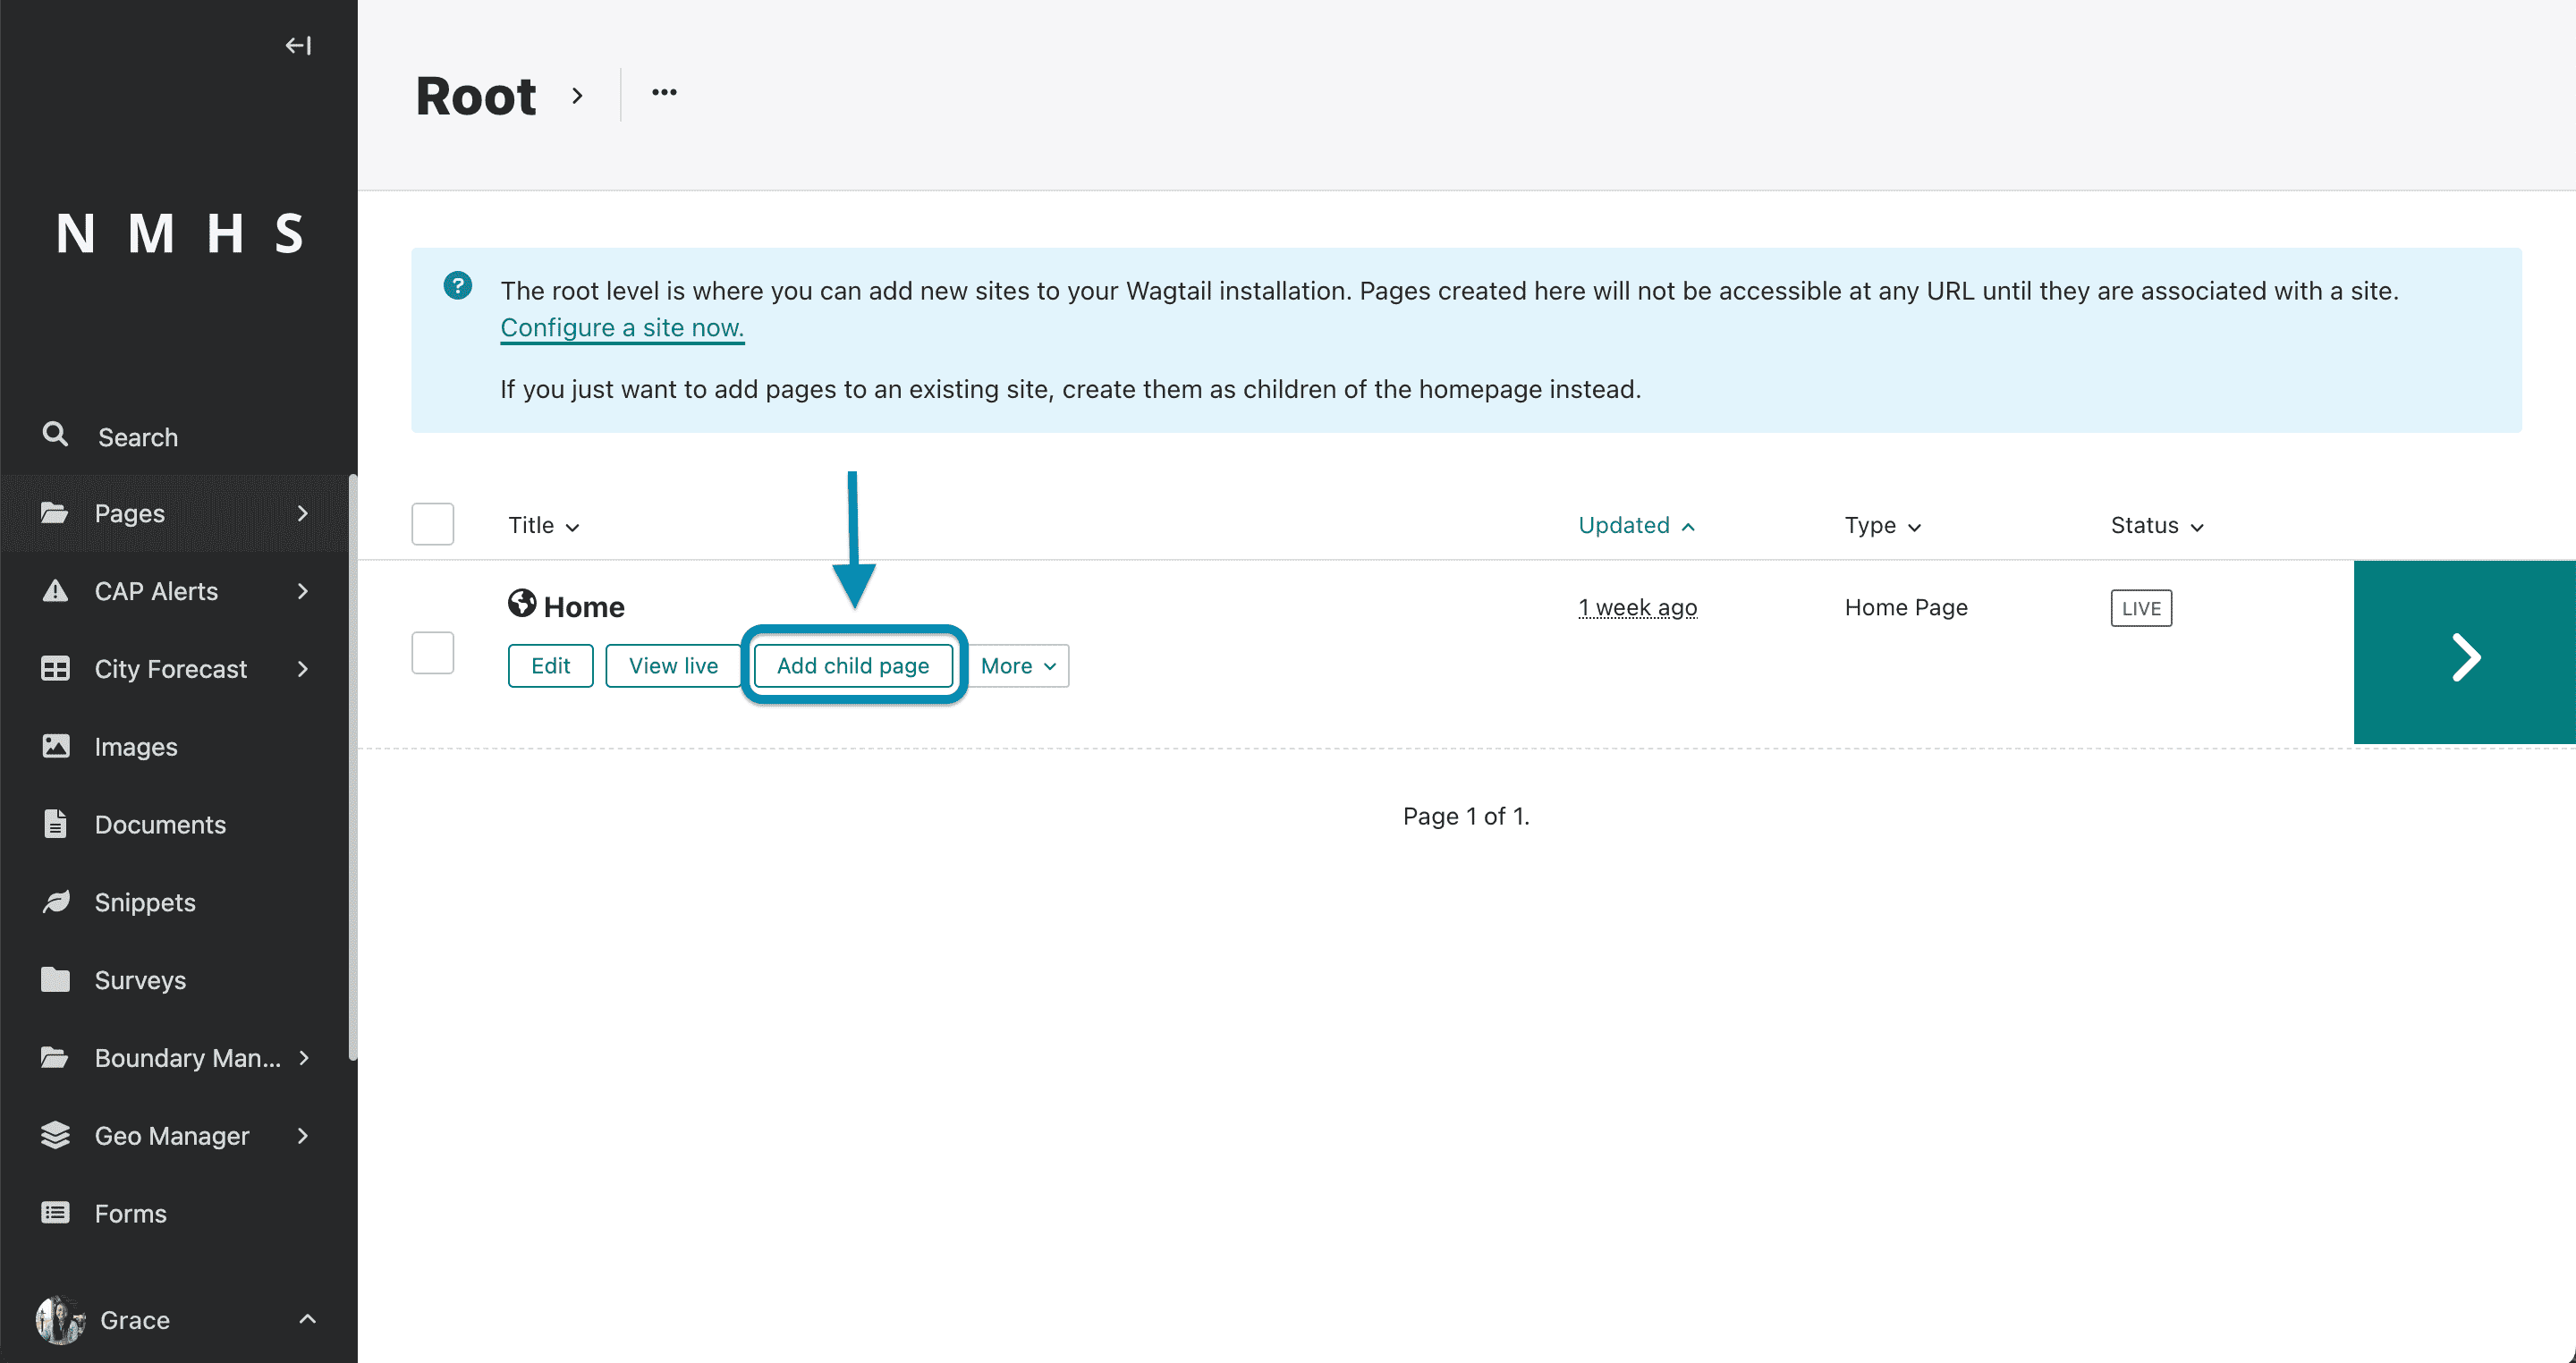Sort by Title column header
Screen dimensions: 2576x1363
(543, 525)
